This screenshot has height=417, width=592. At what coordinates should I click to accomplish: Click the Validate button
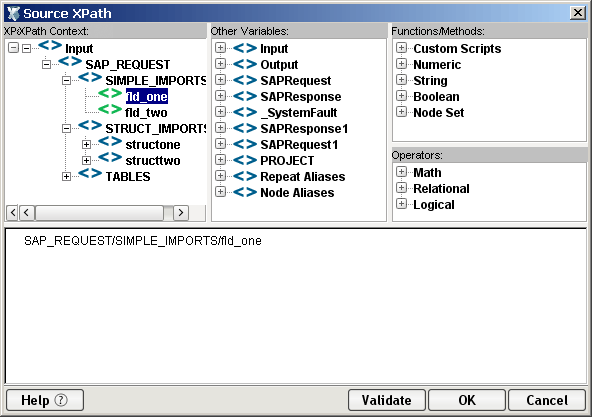tap(387, 400)
